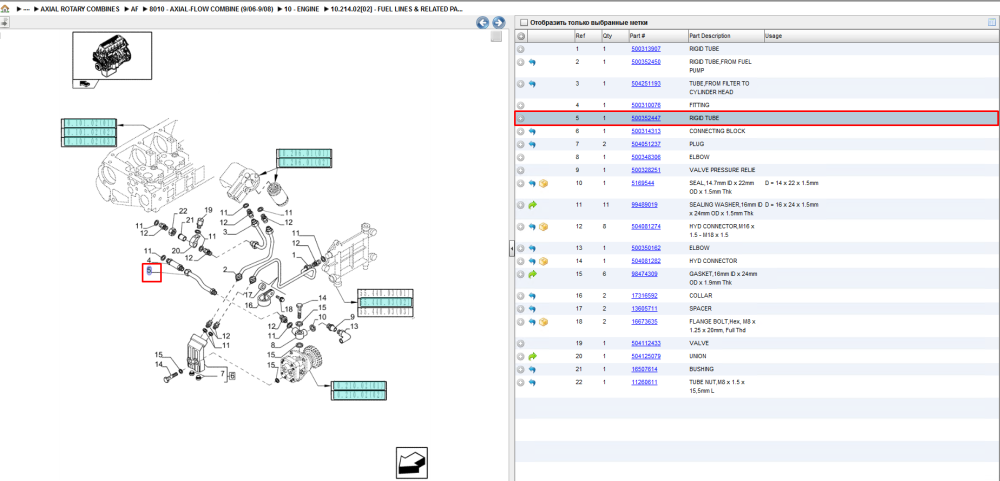Click green arrow icon on UNION row
The image size is (1000, 481).
tap(532, 356)
